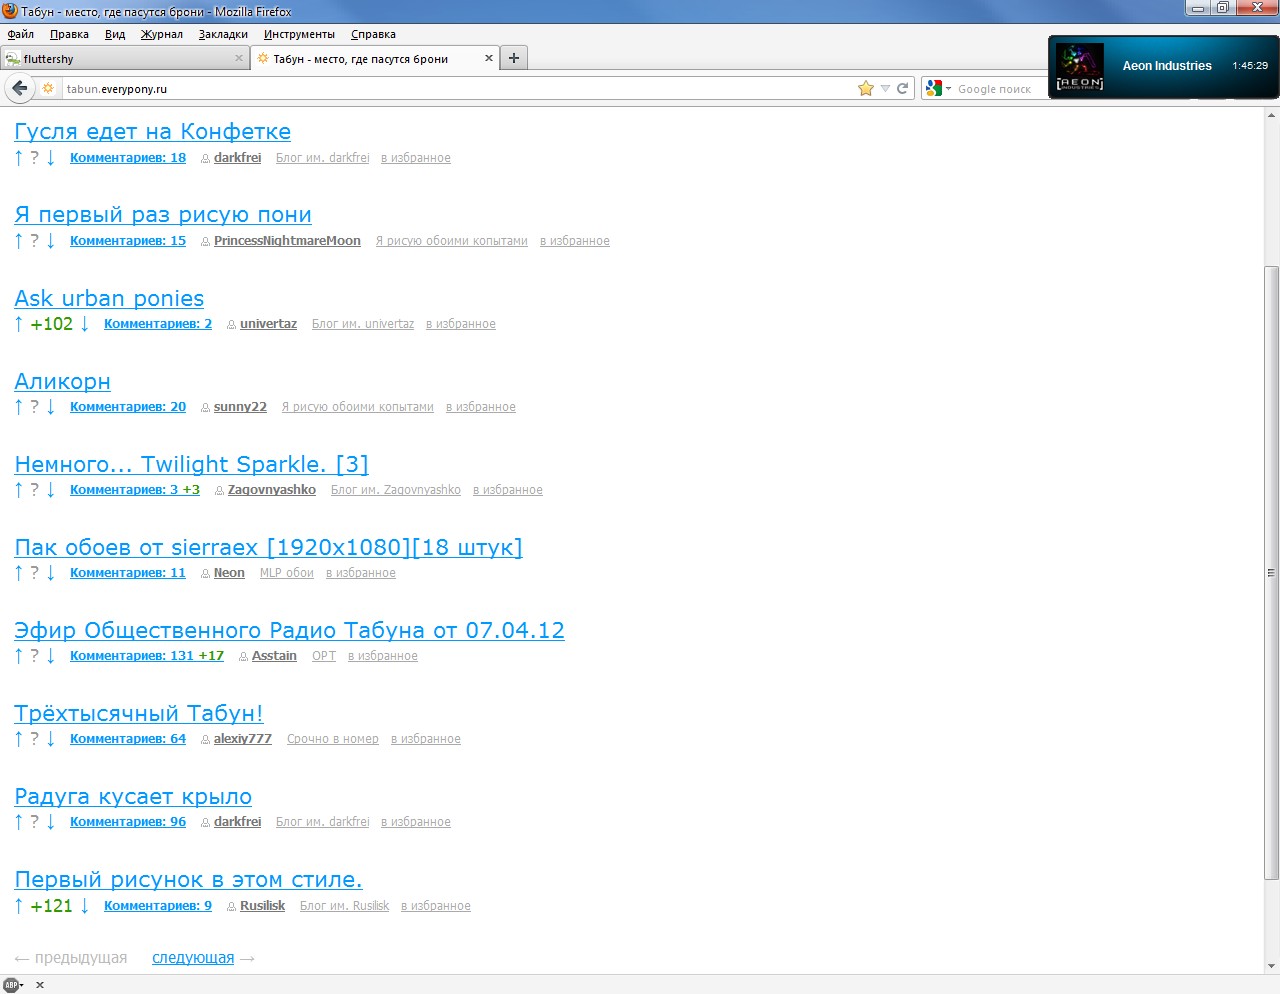The width and height of the screenshot is (1280, 994).
Task: Close the add-on bar with the X
Action: coord(40,985)
